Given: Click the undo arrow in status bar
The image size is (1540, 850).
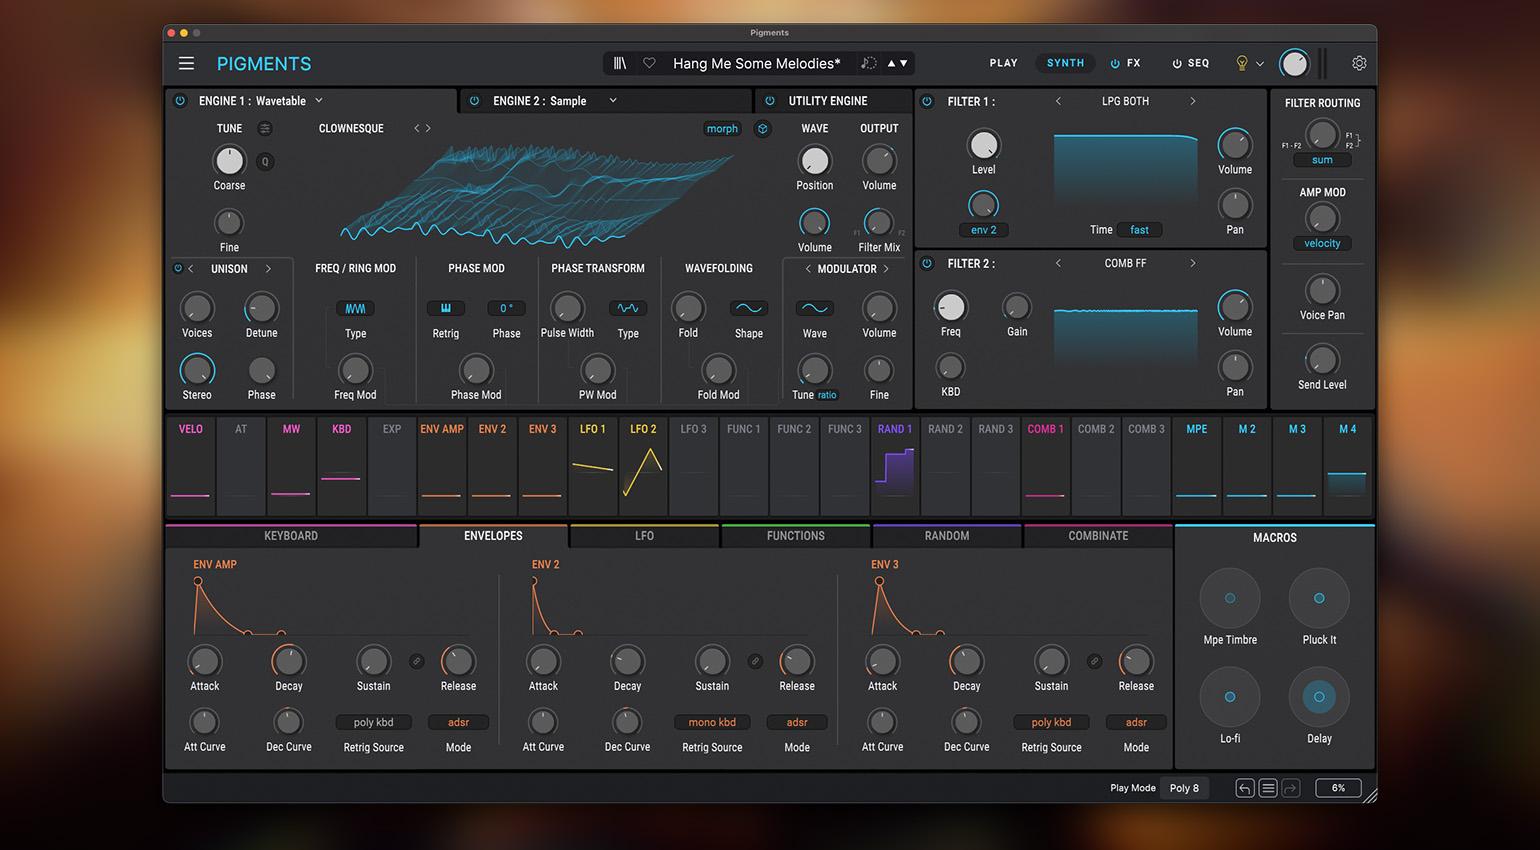Looking at the screenshot, I should coord(1245,788).
